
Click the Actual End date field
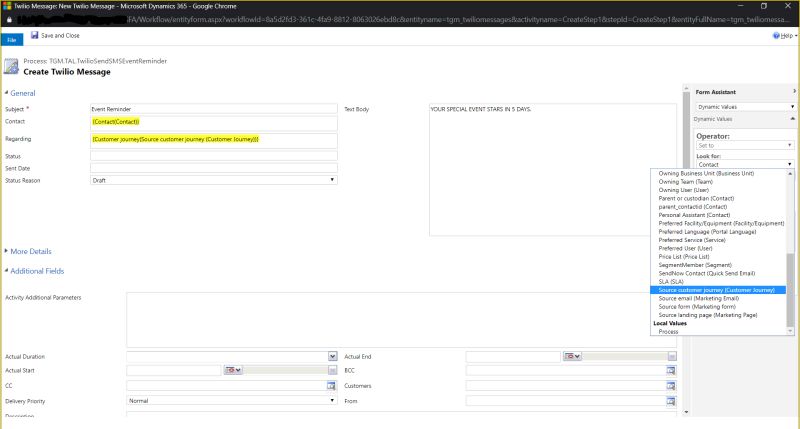coord(513,356)
